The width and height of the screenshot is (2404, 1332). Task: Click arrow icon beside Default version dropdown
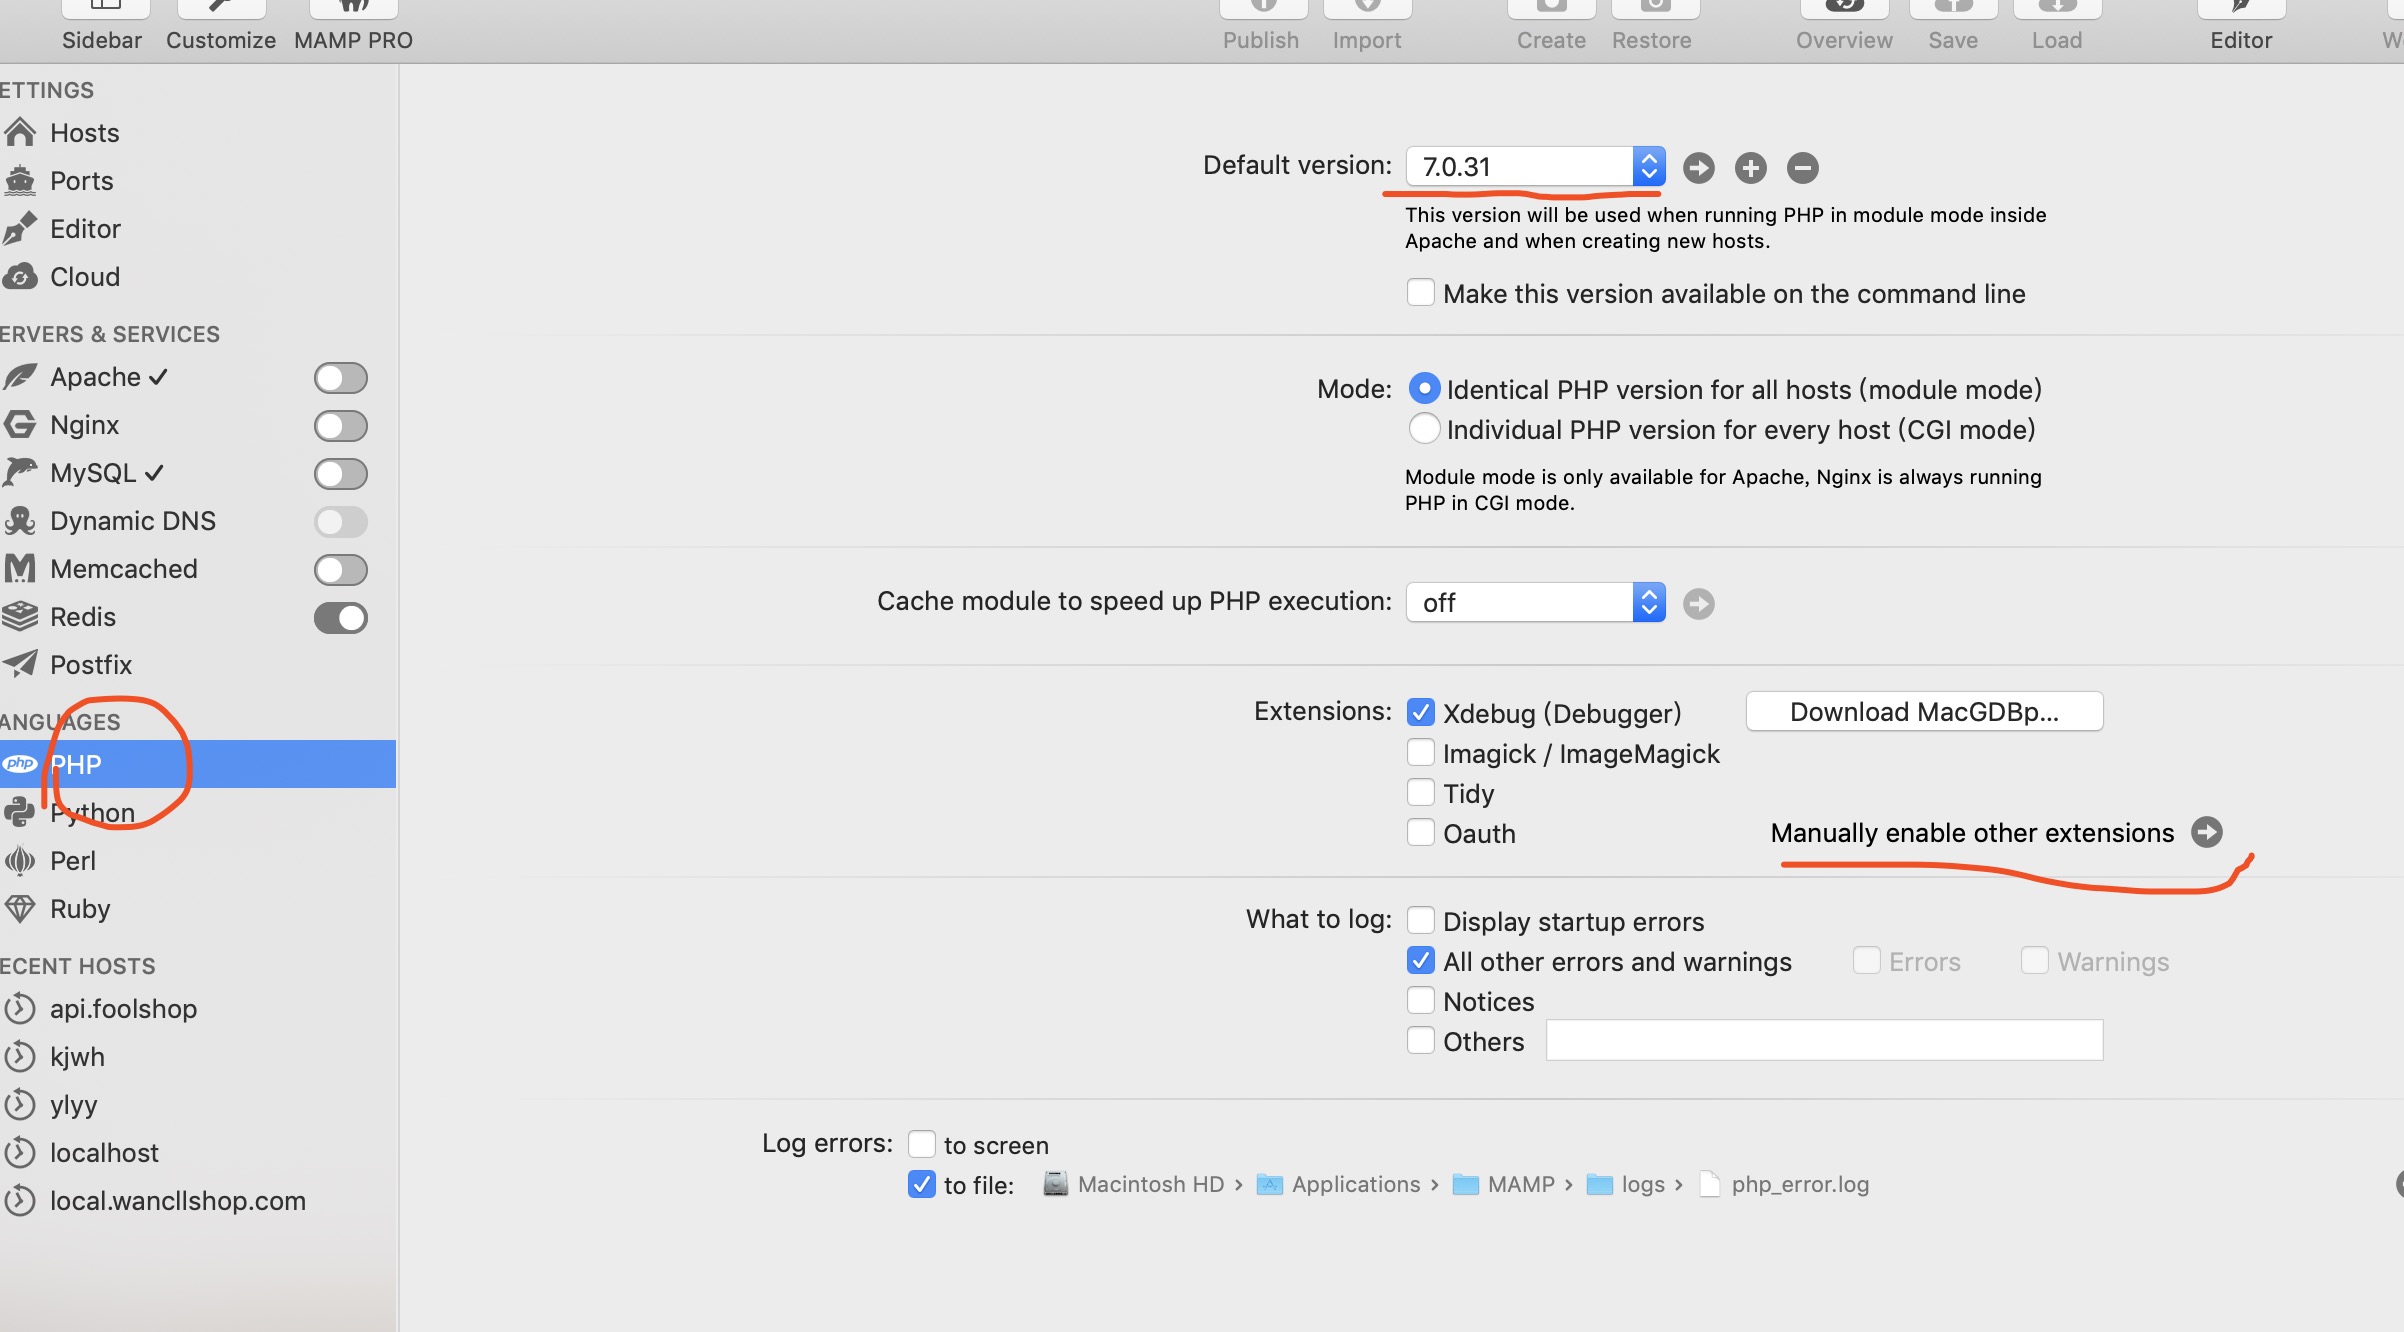coord(1698,168)
